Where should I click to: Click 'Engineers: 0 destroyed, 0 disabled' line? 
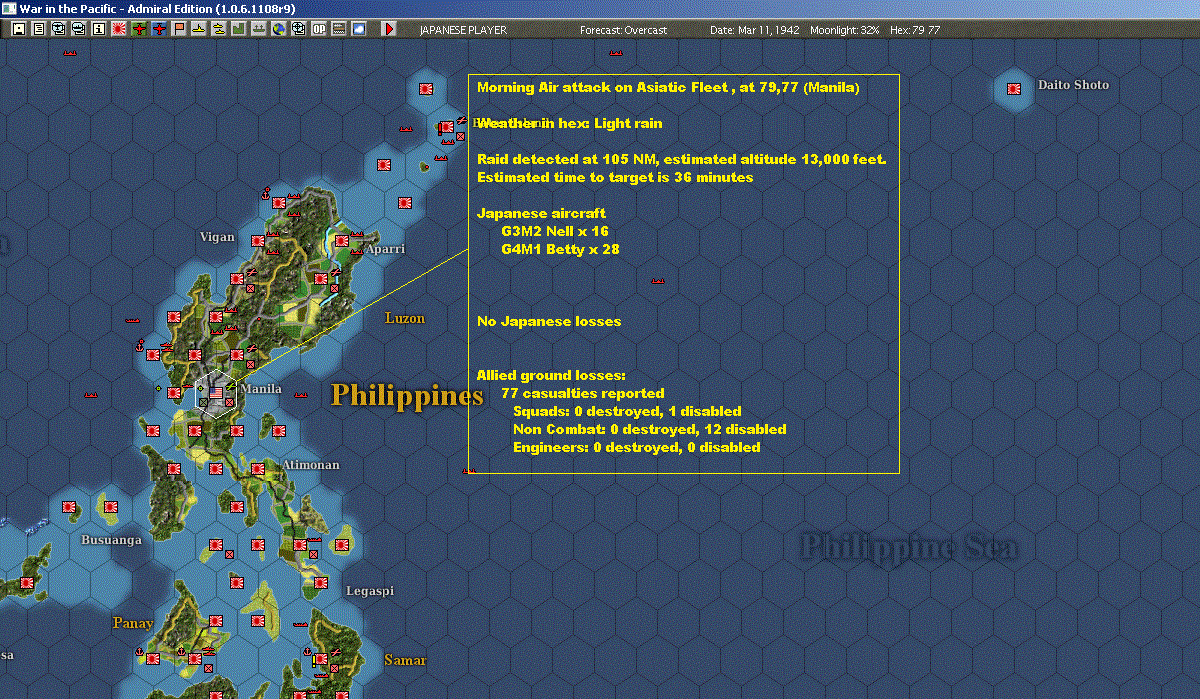[636, 447]
